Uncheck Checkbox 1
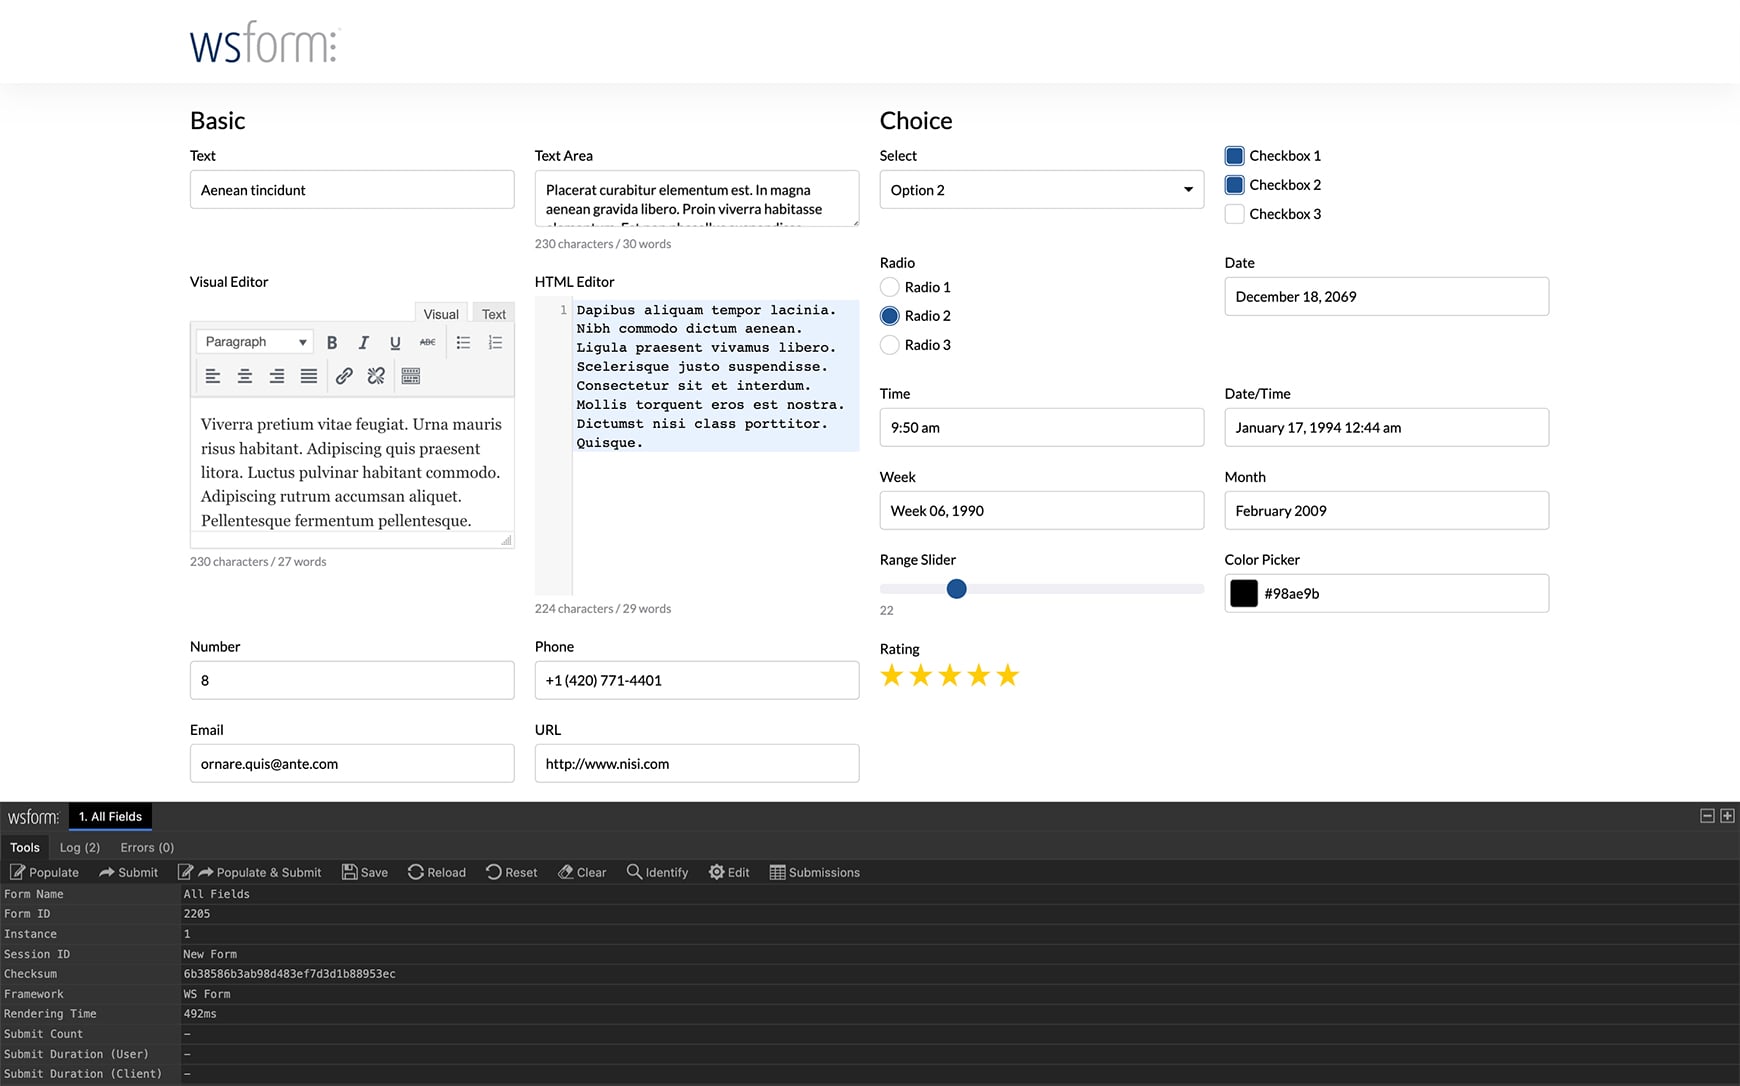1740x1086 pixels. (1234, 155)
